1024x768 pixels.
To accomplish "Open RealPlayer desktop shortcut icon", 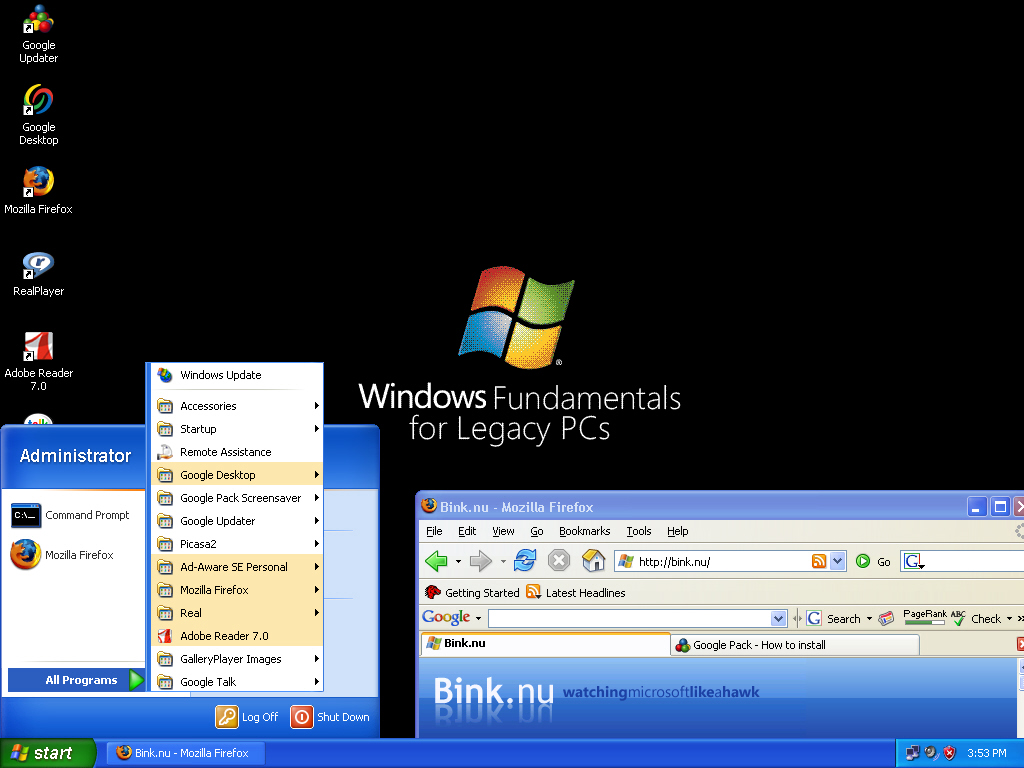I will pos(38,267).
